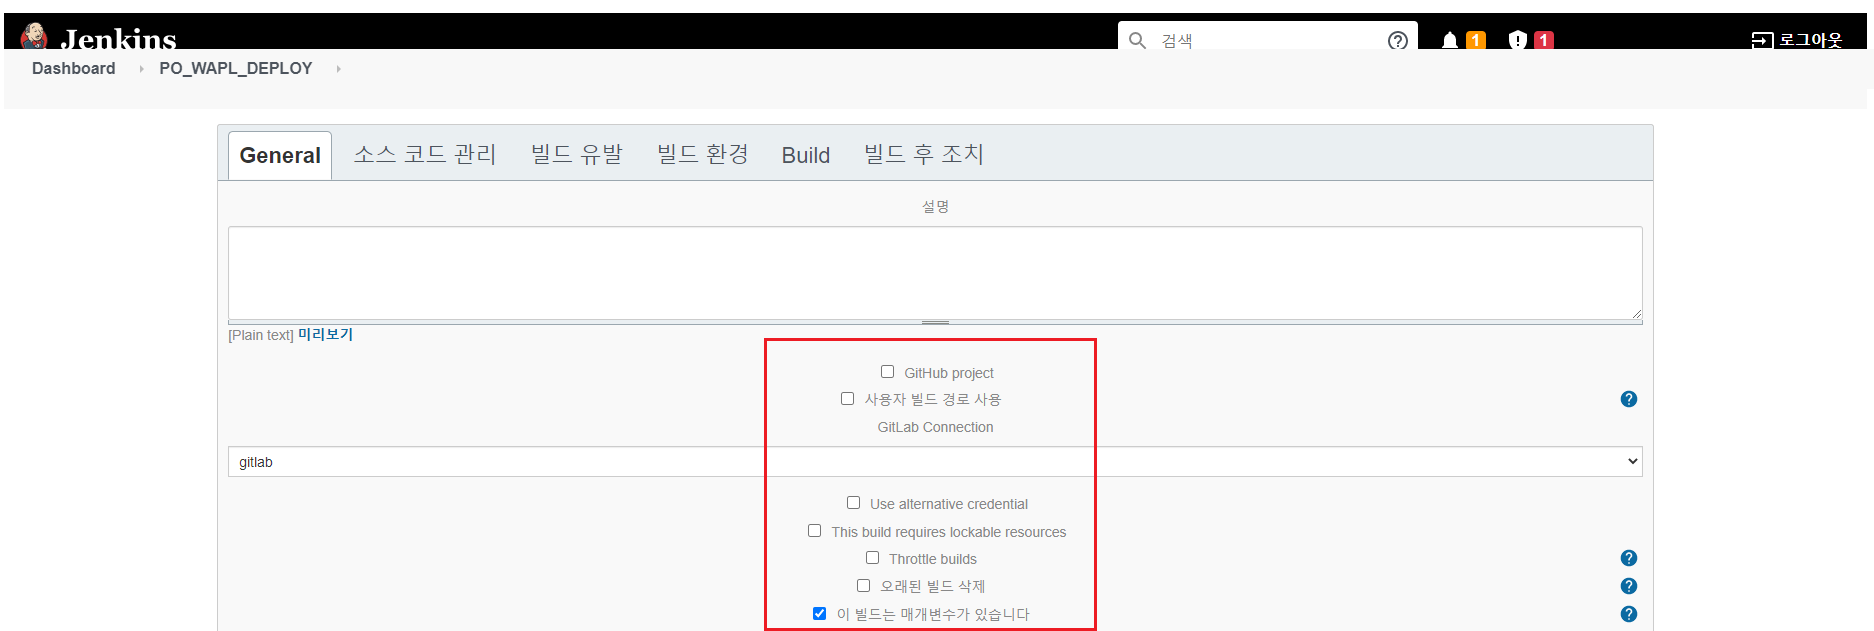Toggle the GitHub project checkbox
The image size is (1874, 631).
[x=887, y=372]
